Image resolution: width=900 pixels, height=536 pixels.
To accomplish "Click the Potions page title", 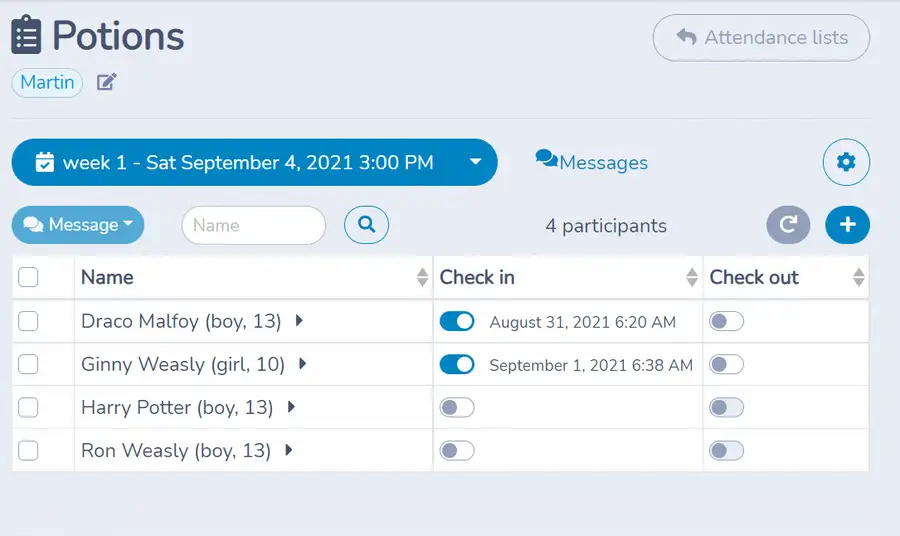I will click(x=118, y=36).
